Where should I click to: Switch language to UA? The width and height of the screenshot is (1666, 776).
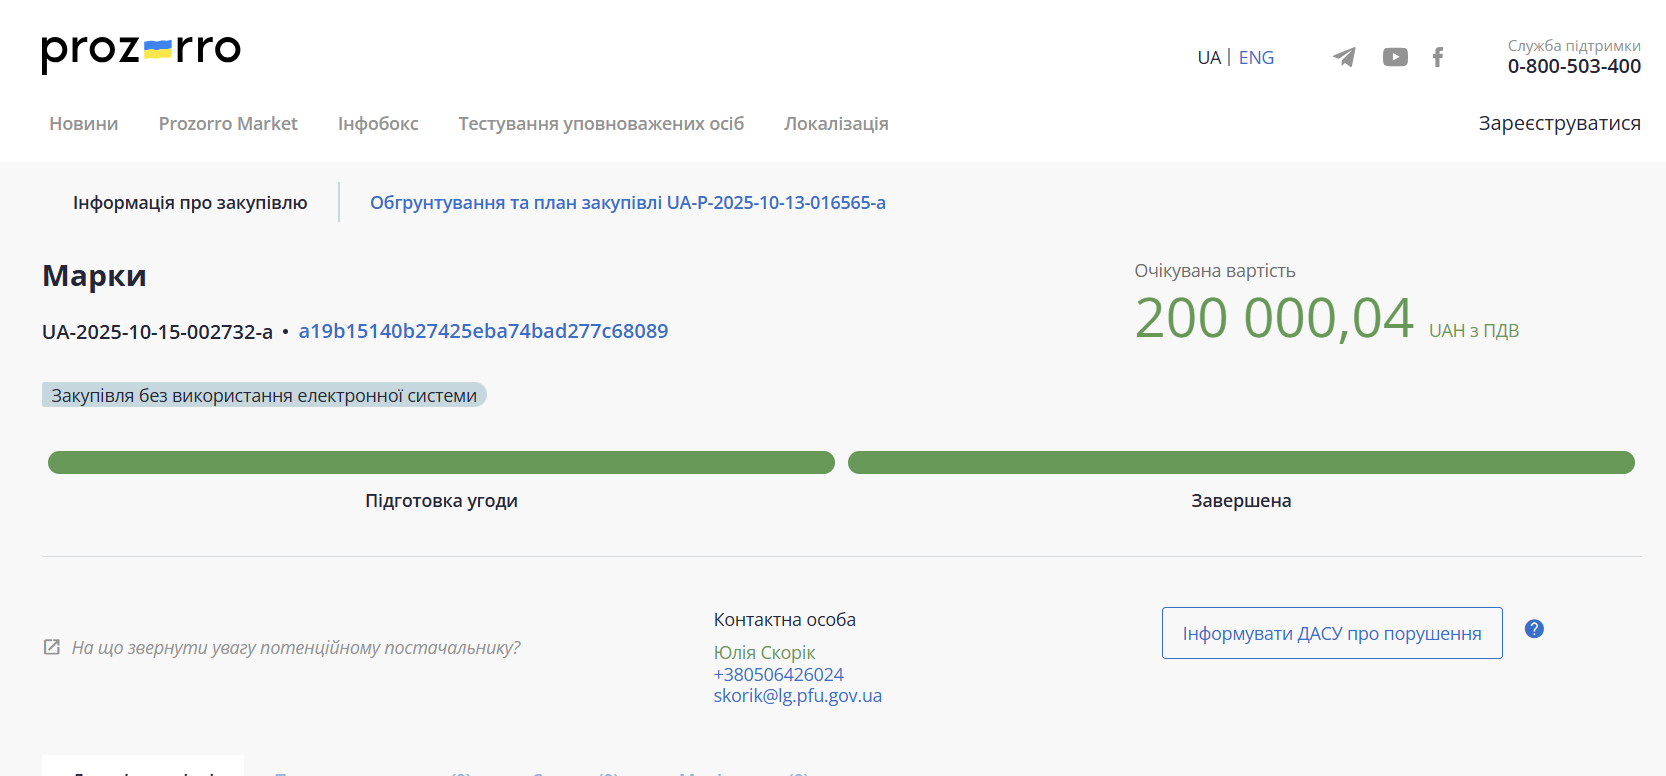pos(1208,58)
